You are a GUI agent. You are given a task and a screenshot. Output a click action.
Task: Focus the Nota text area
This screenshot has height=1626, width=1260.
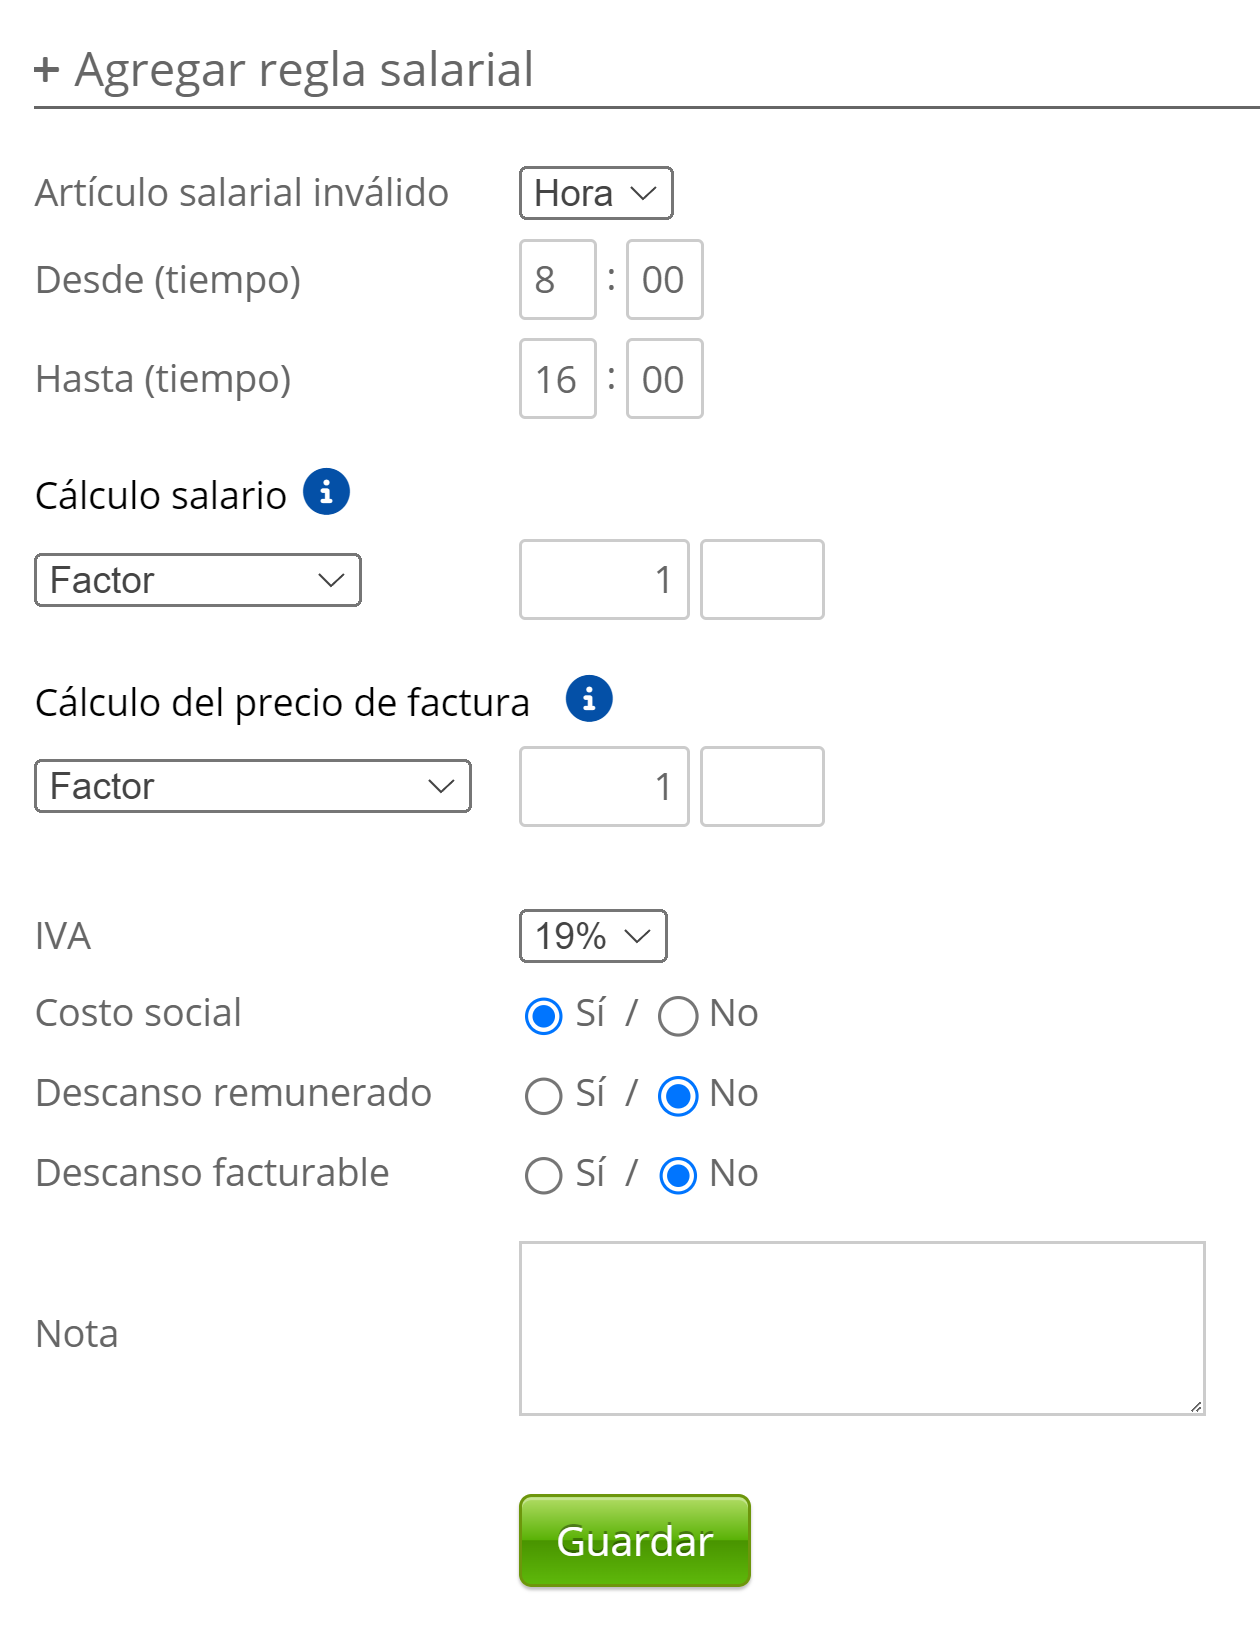862,1328
